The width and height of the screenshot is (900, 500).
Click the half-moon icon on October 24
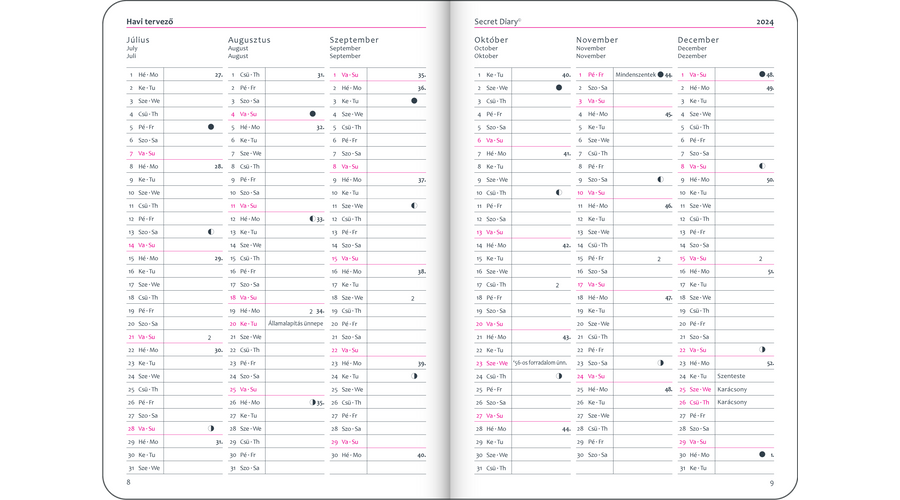coord(559,376)
